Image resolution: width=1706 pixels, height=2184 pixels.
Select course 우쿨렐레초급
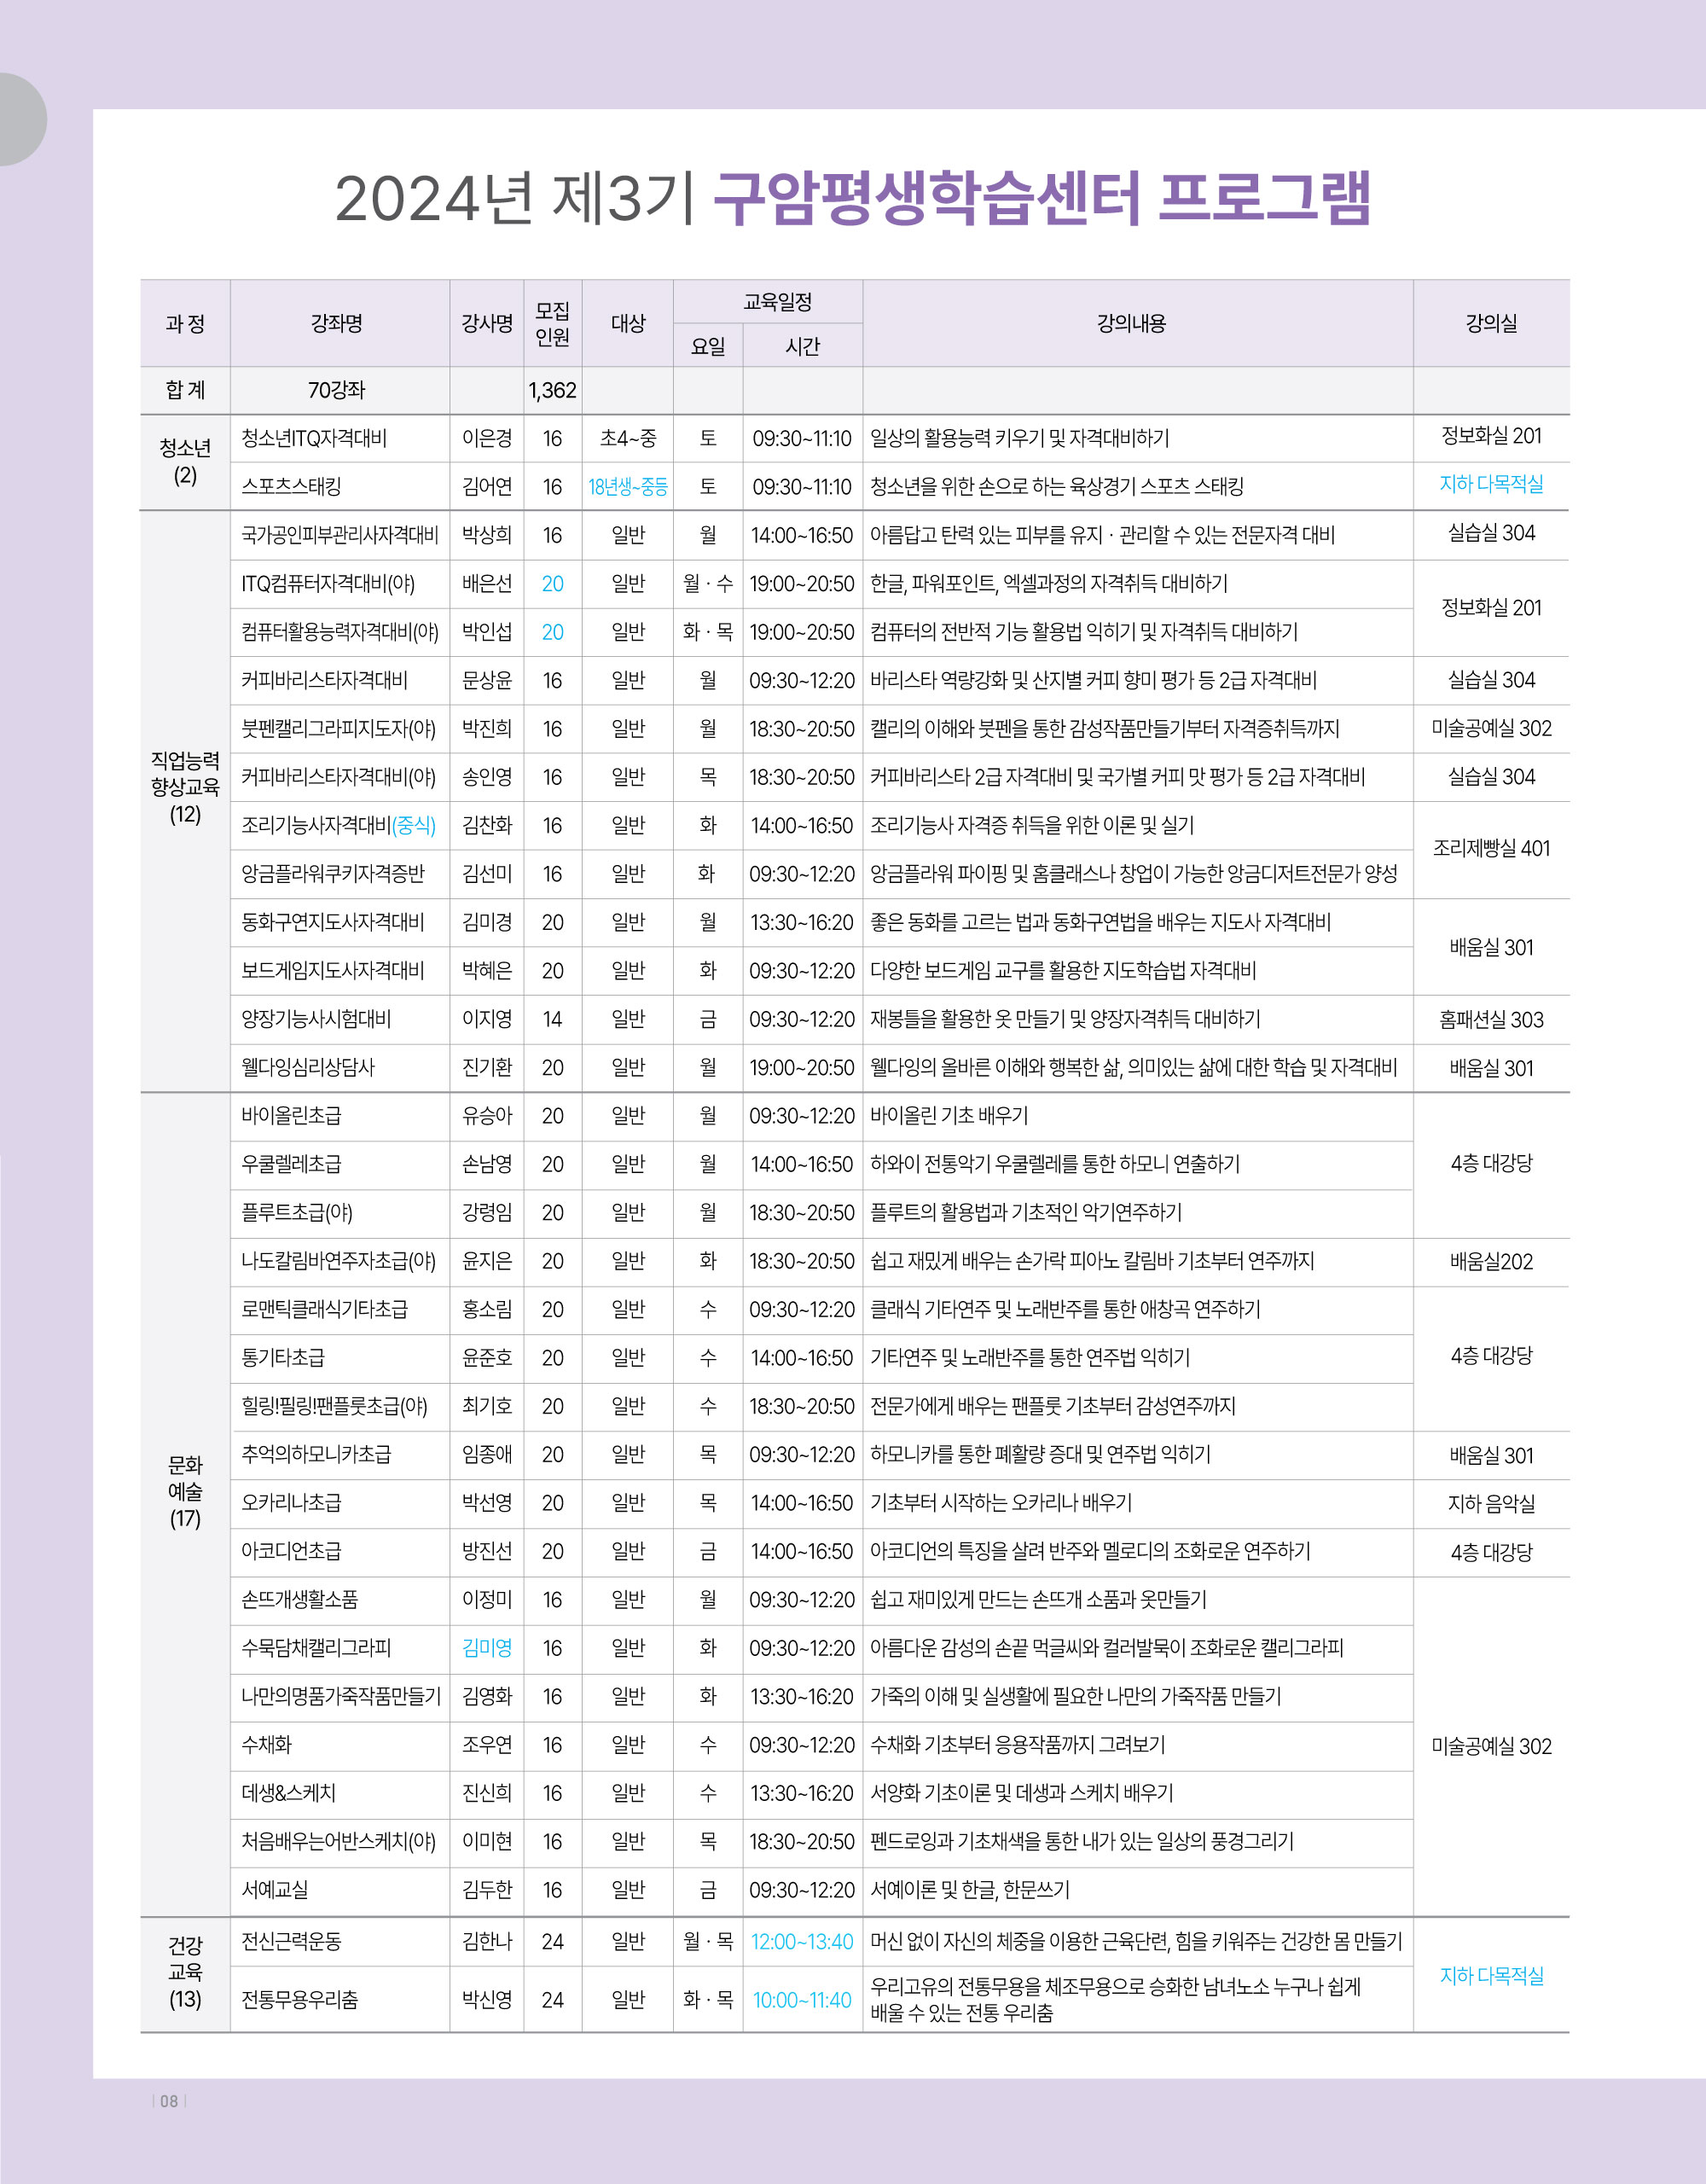(291, 1165)
